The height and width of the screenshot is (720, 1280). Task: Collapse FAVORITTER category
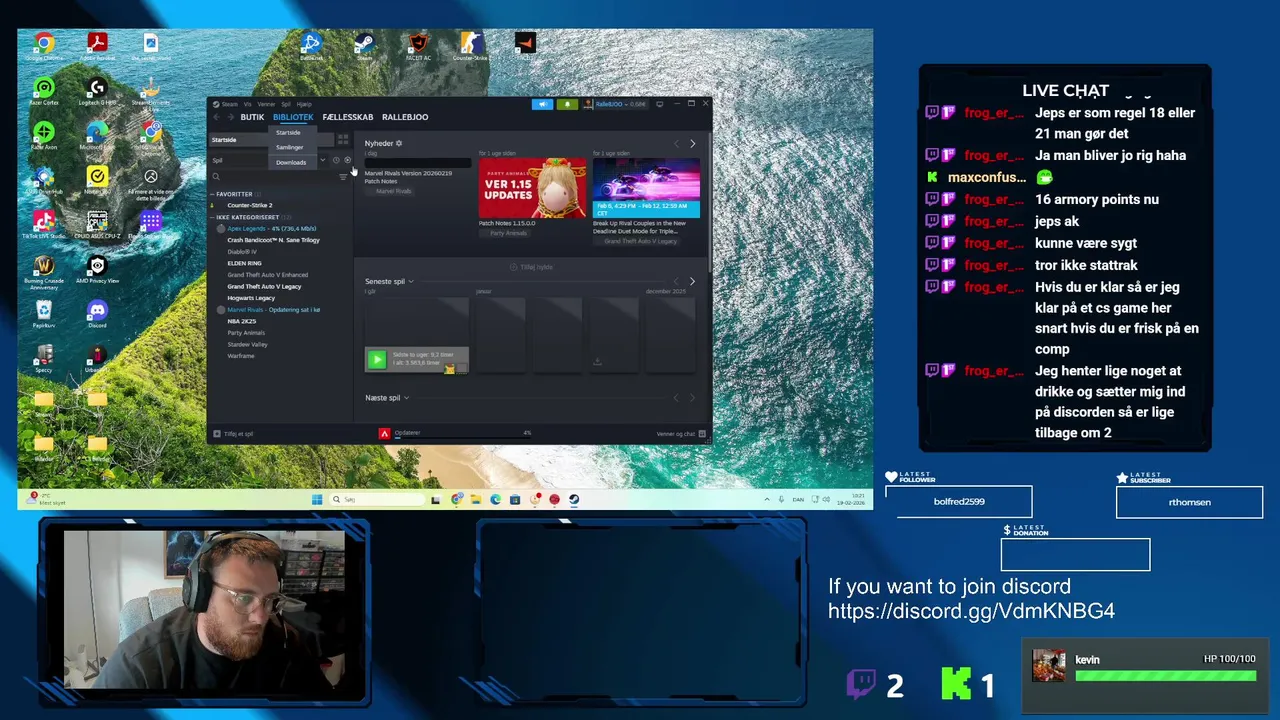point(213,194)
